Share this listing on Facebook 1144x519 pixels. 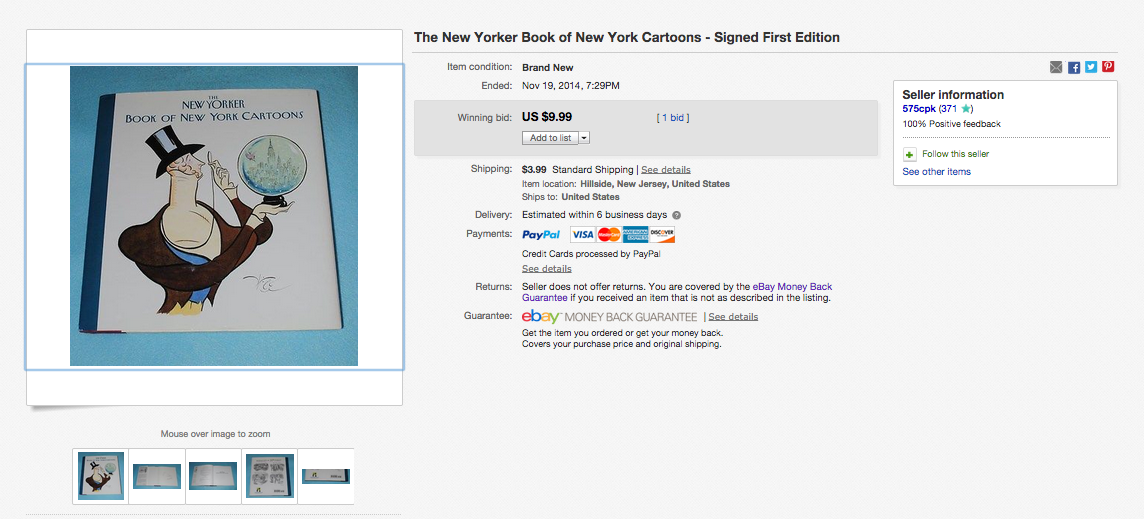pos(1074,67)
